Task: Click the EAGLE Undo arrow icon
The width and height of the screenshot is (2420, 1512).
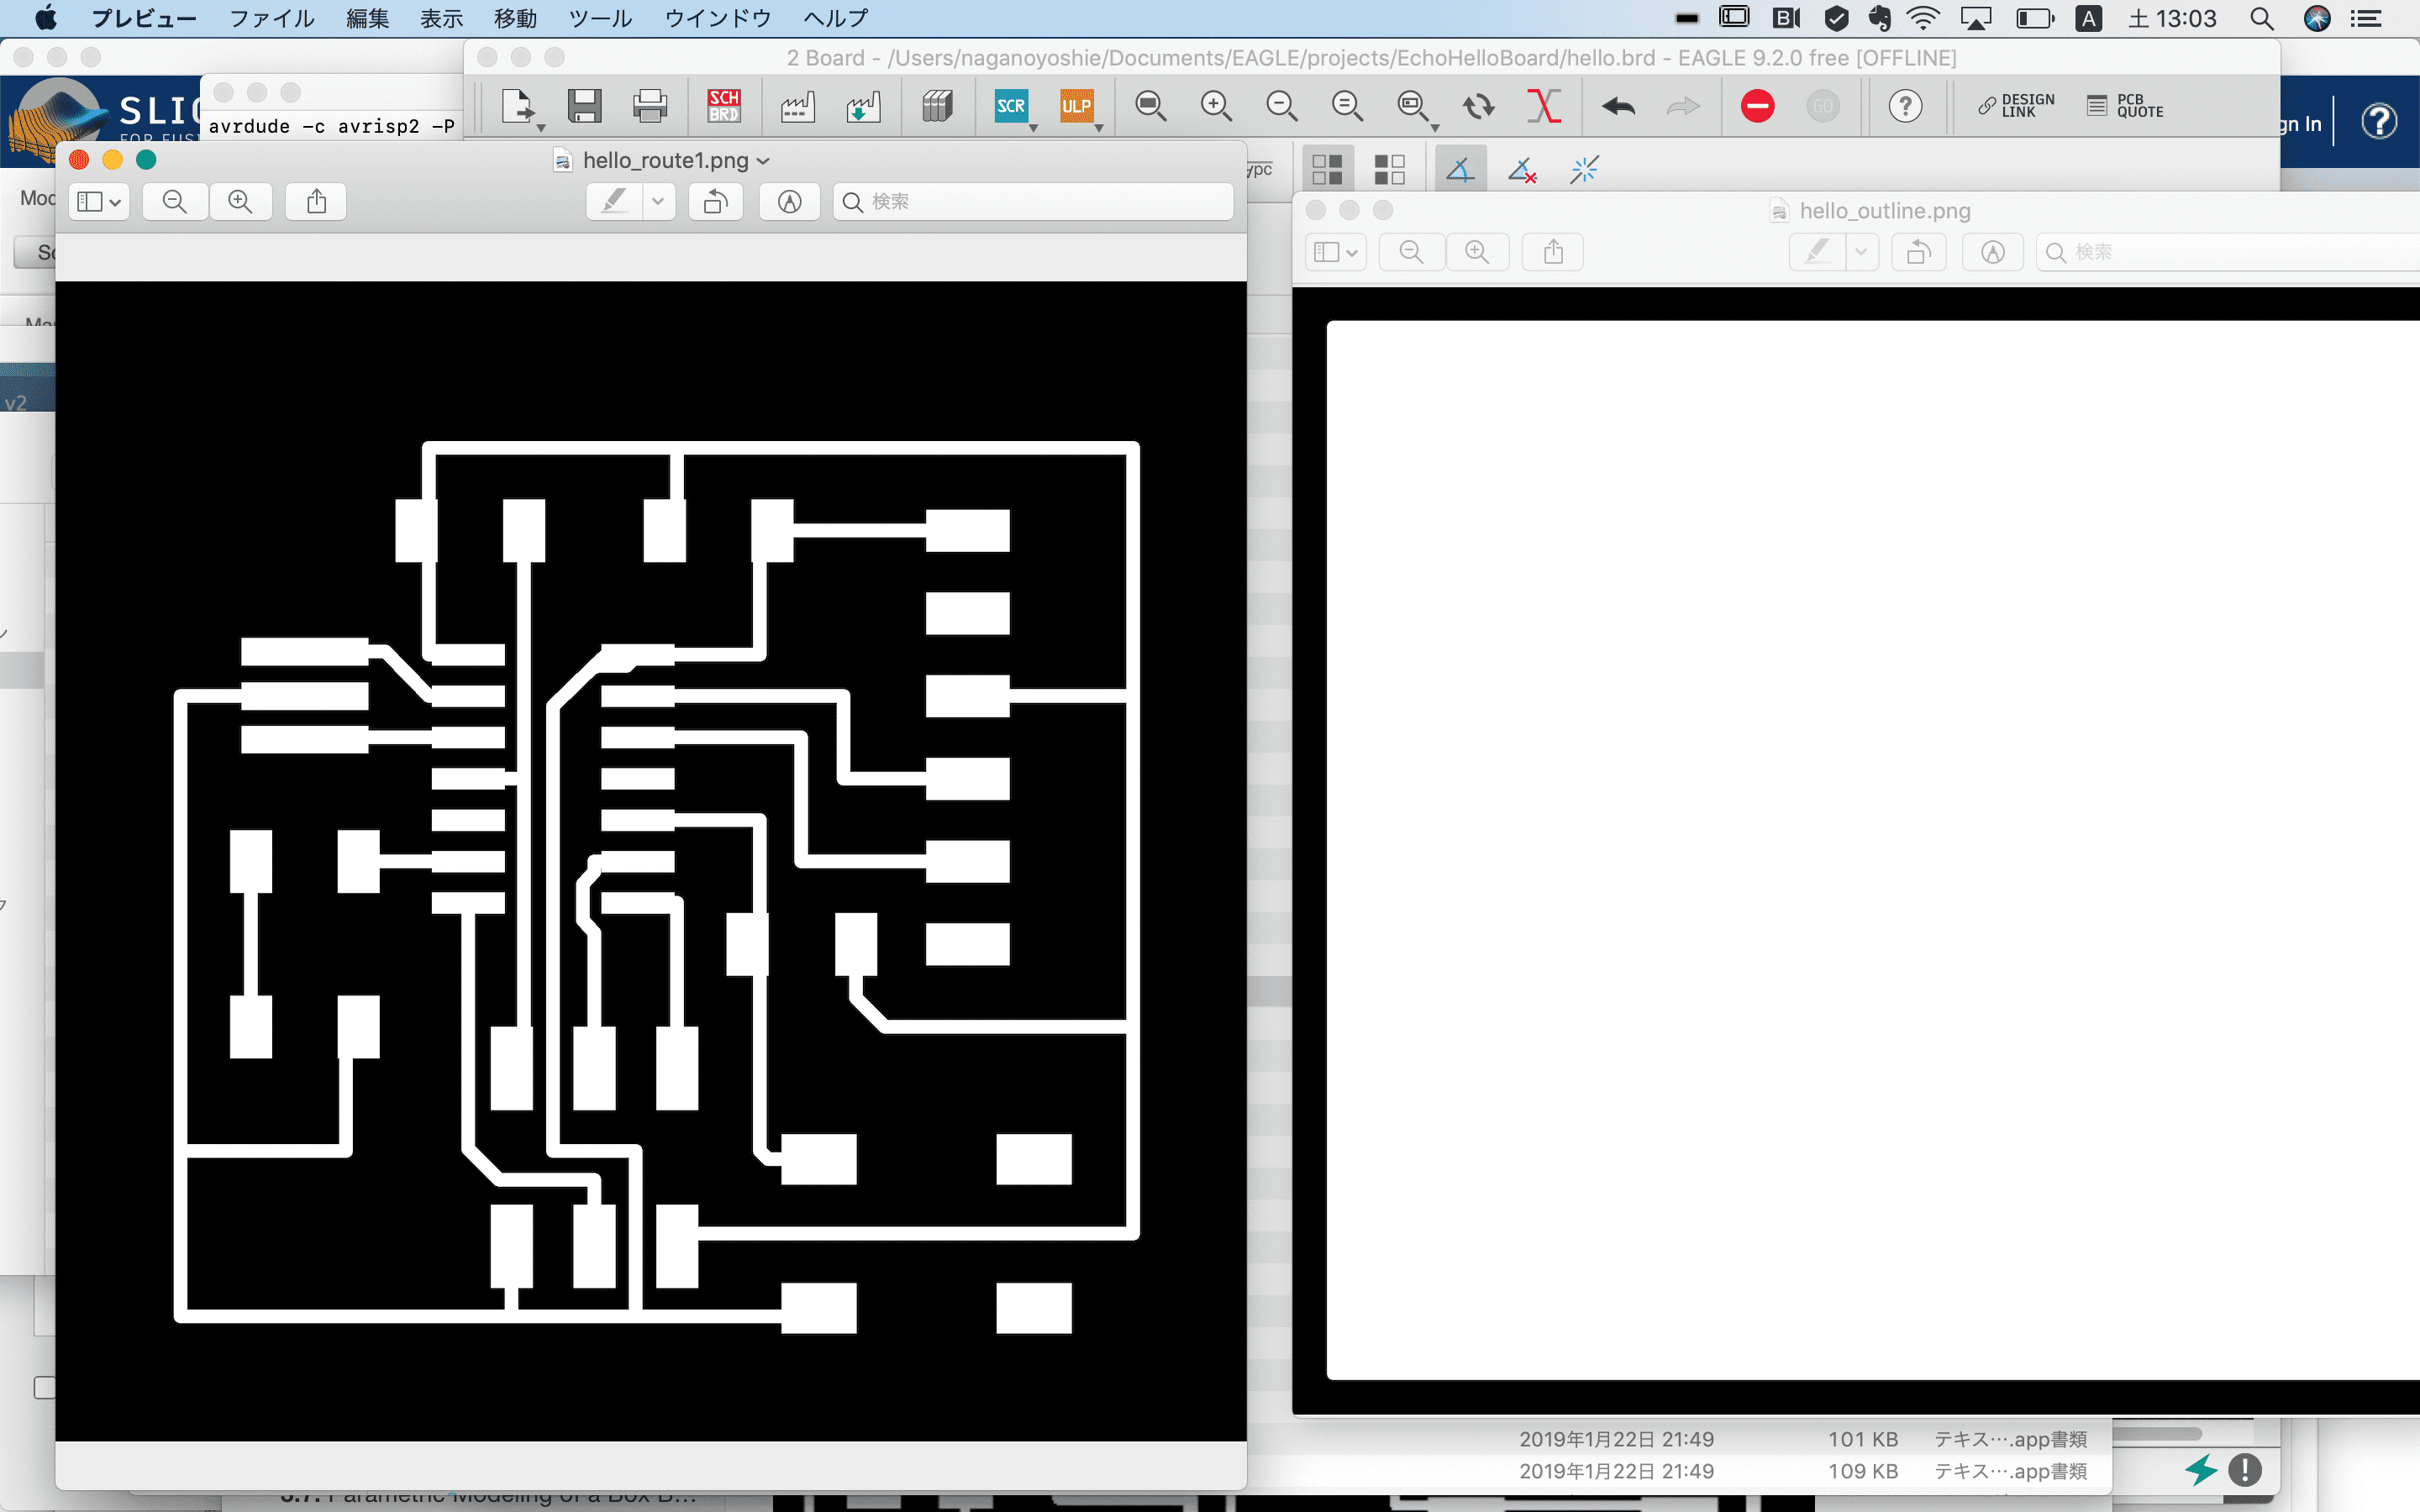Action: click(1618, 105)
